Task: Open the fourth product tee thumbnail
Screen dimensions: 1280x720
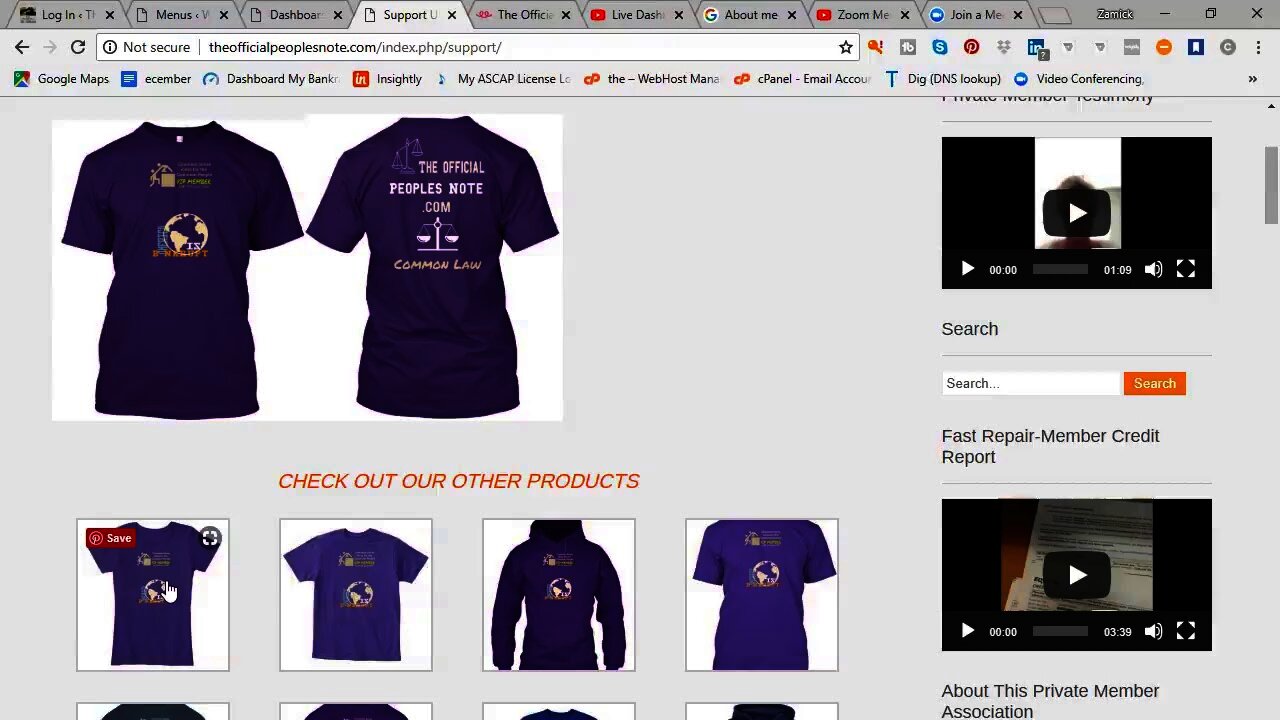Action: click(762, 594)
